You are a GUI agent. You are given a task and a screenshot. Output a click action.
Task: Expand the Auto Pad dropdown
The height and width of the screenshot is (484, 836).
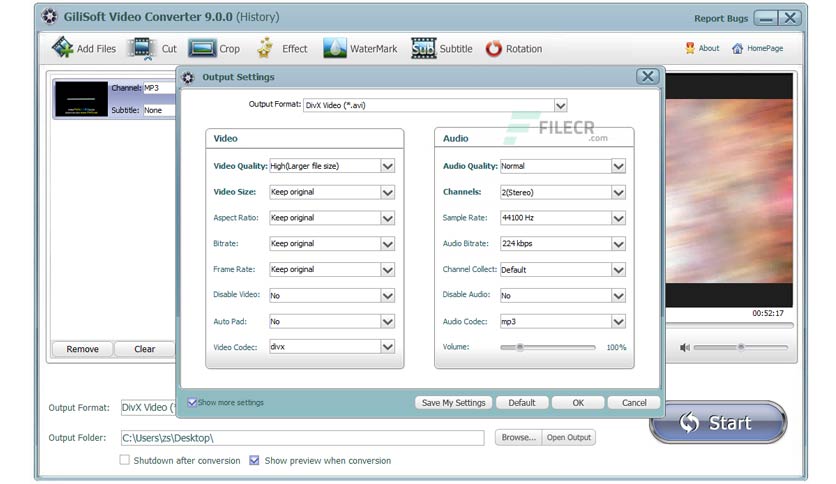point(388,321)
